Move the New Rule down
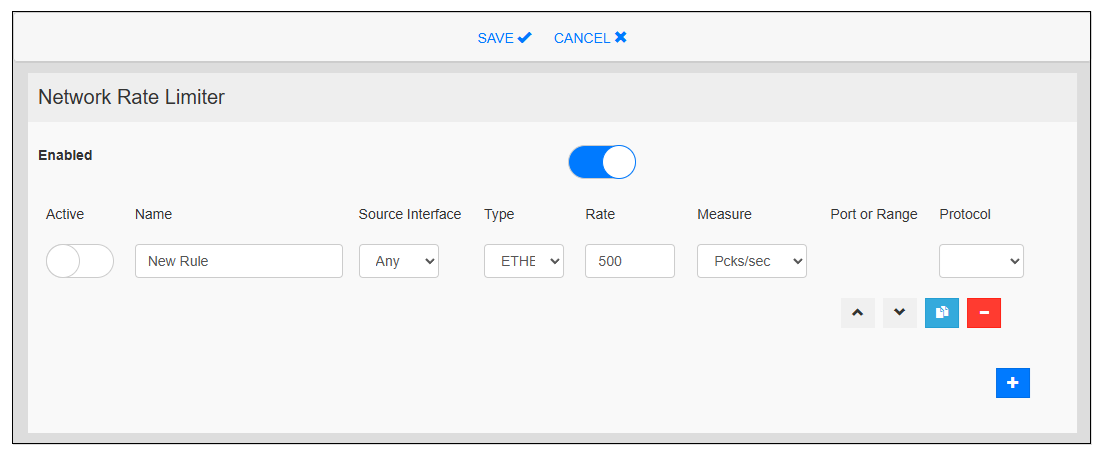 tap(899, 313)
